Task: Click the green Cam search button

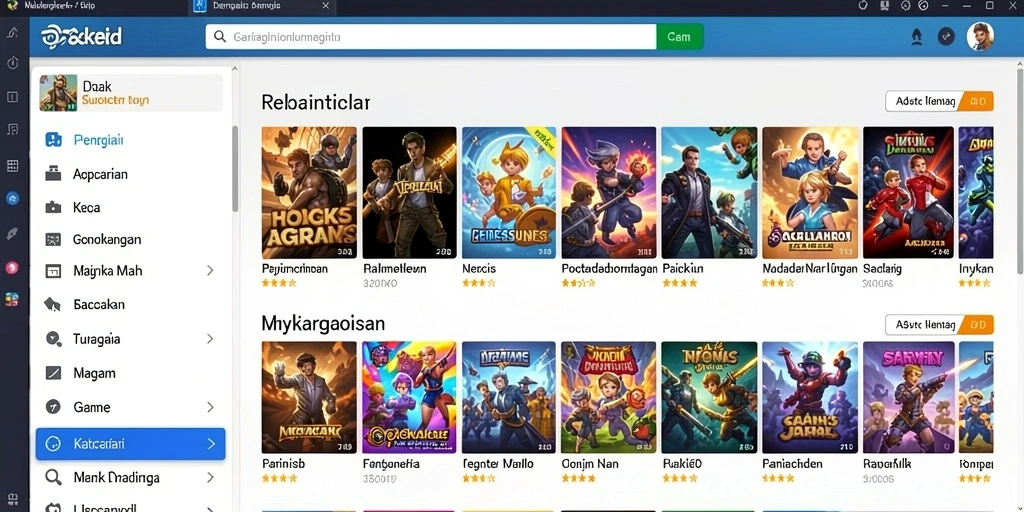Action: (679, 37)
